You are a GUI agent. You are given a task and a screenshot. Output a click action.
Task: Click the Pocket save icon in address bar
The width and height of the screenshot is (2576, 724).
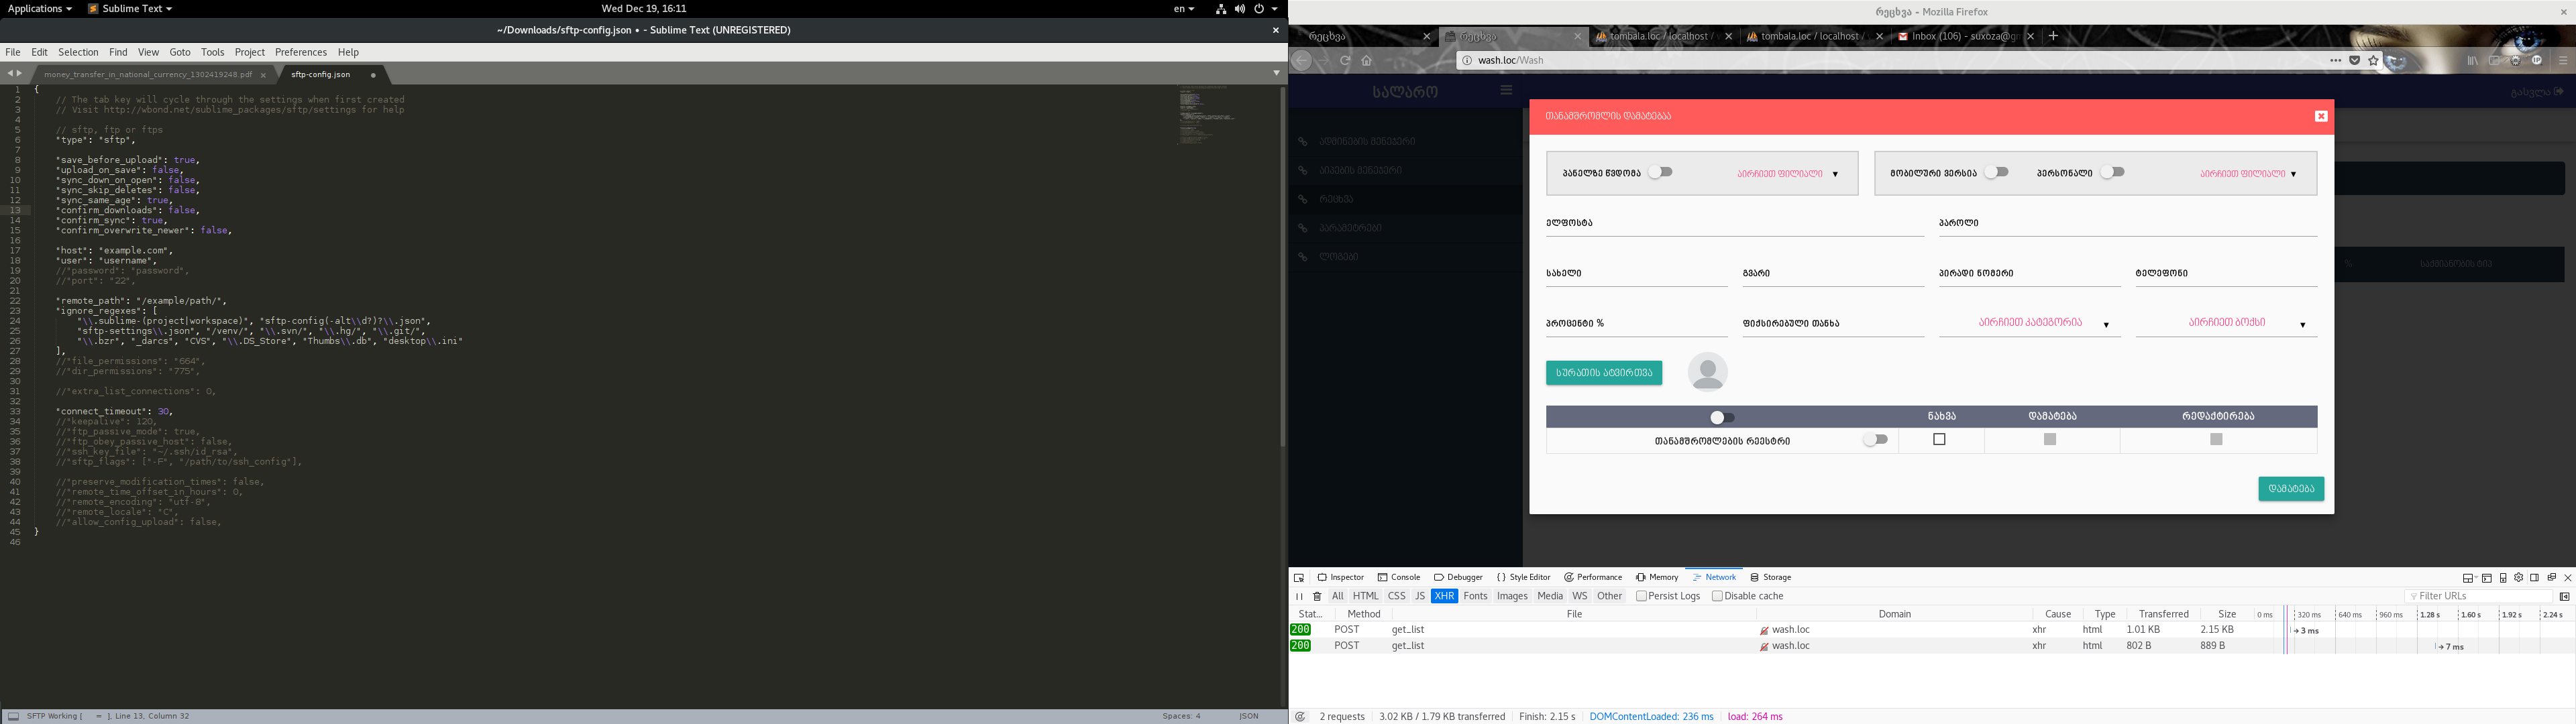point(2355,60)
